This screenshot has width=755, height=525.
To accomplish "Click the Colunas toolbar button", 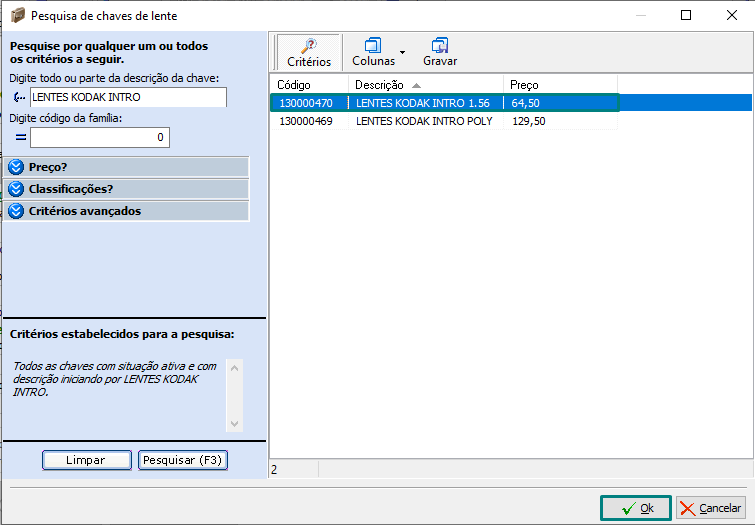I will pyautogui.click(x=373, y=52).
